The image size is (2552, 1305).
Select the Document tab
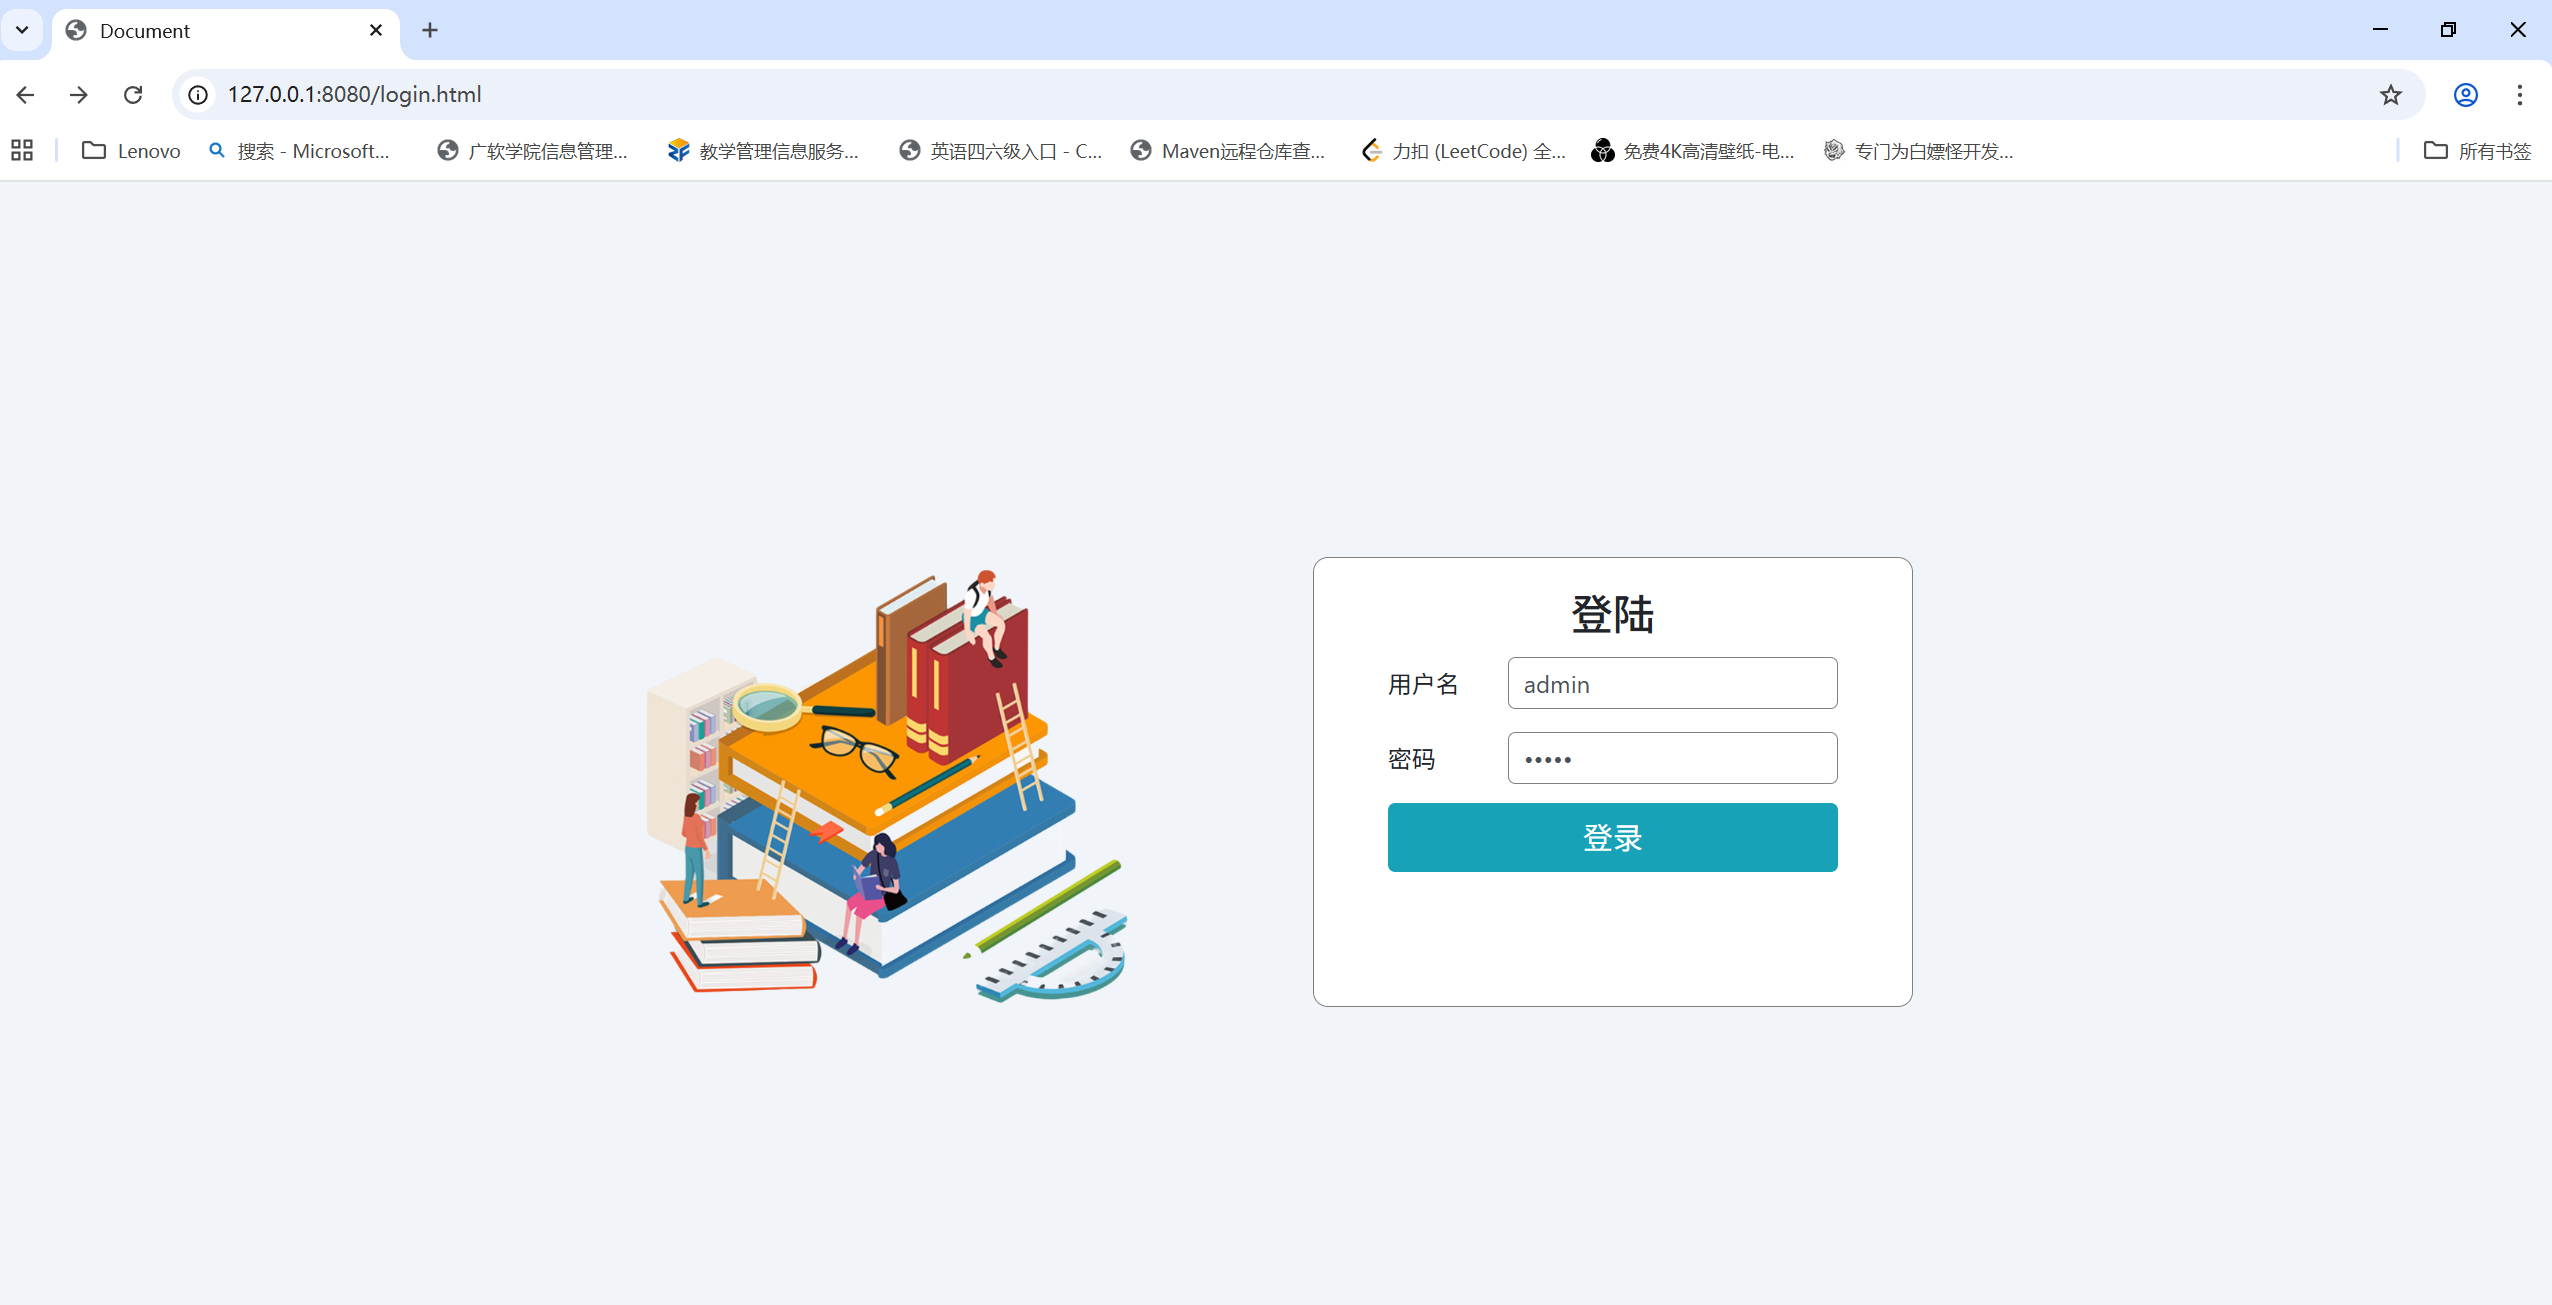[210, 30]
